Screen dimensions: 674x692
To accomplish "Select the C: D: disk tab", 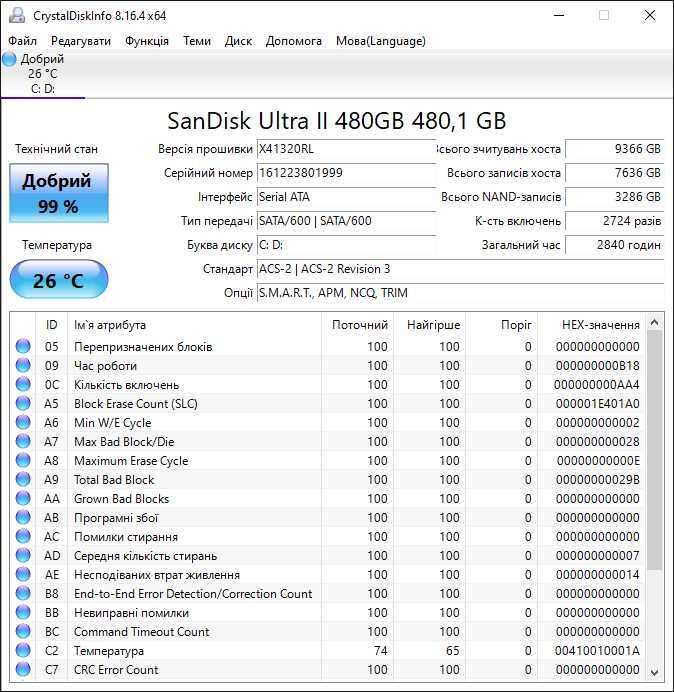I will click(43, 74).
